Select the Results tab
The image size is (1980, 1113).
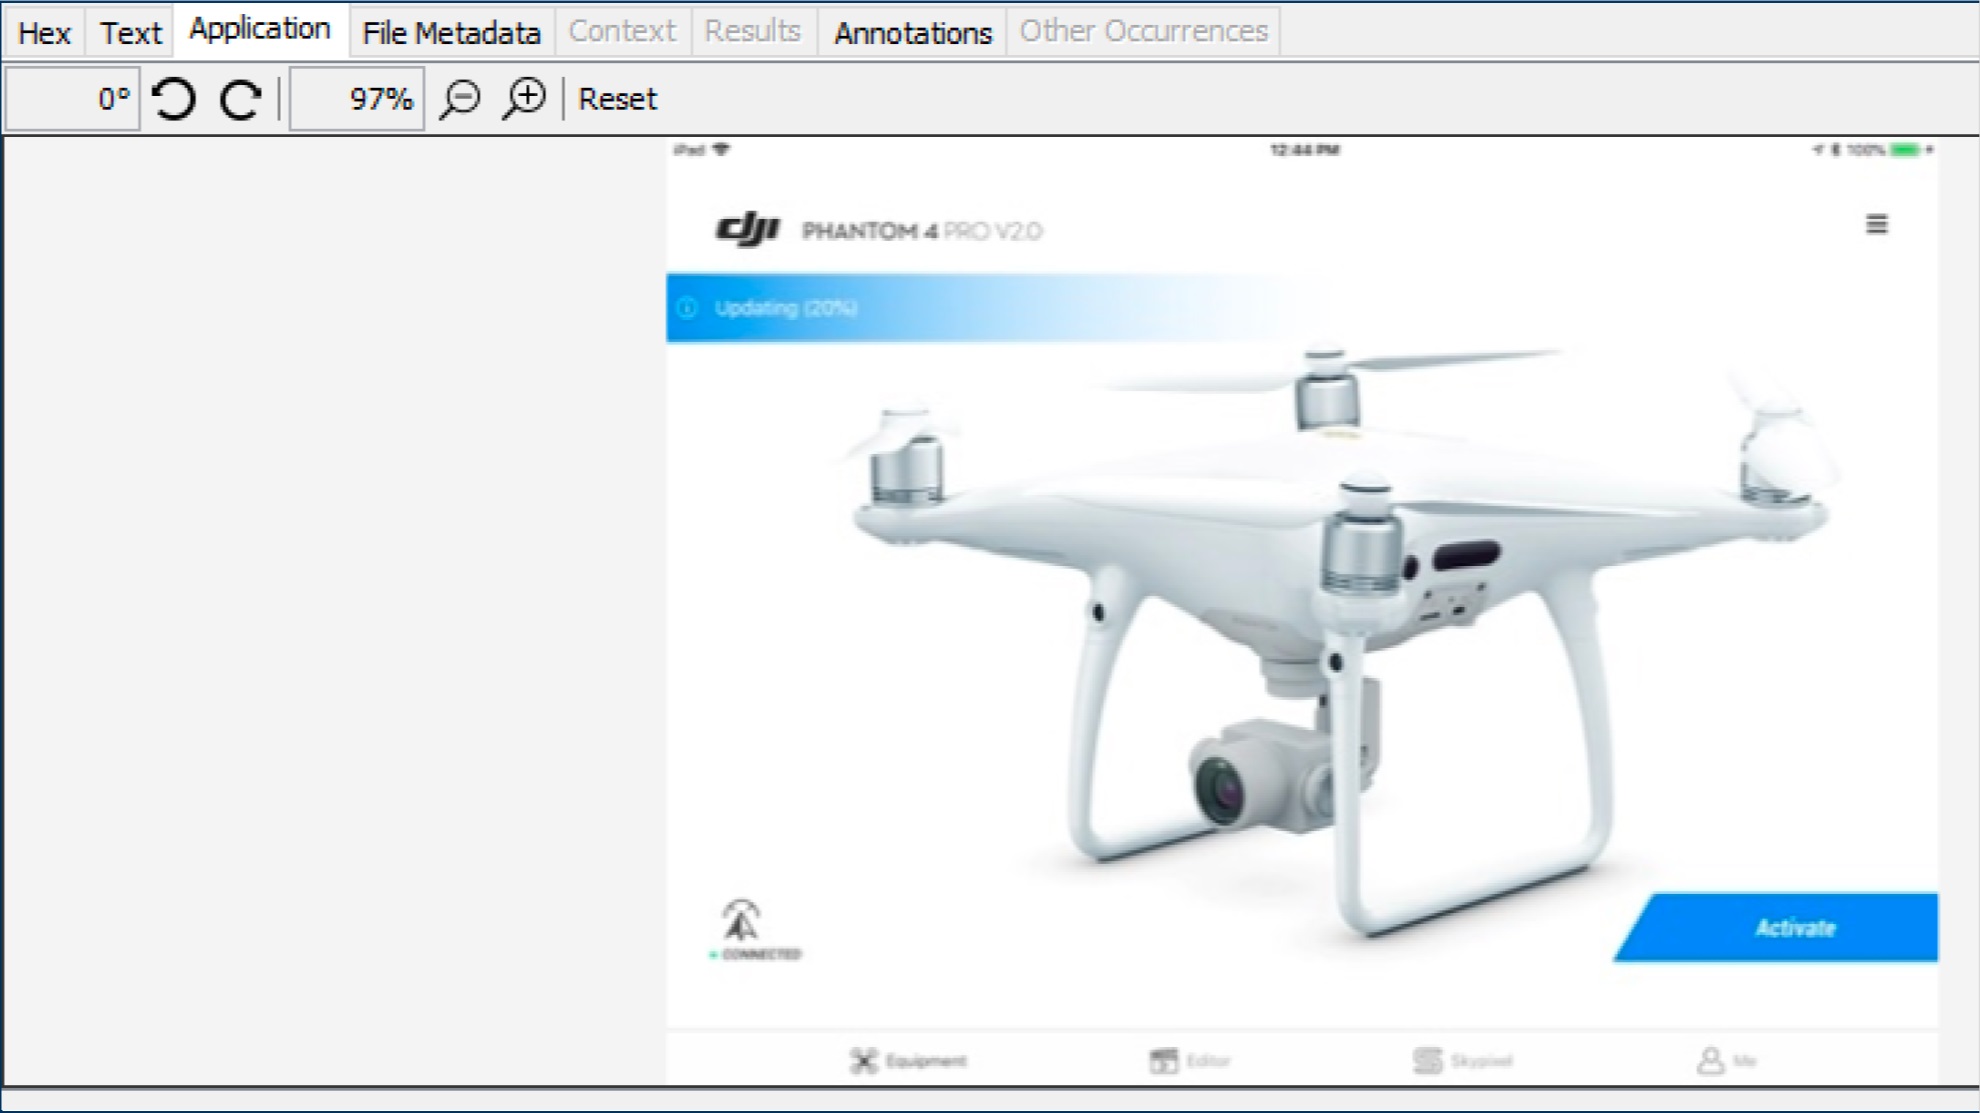(x=753, y=31)
